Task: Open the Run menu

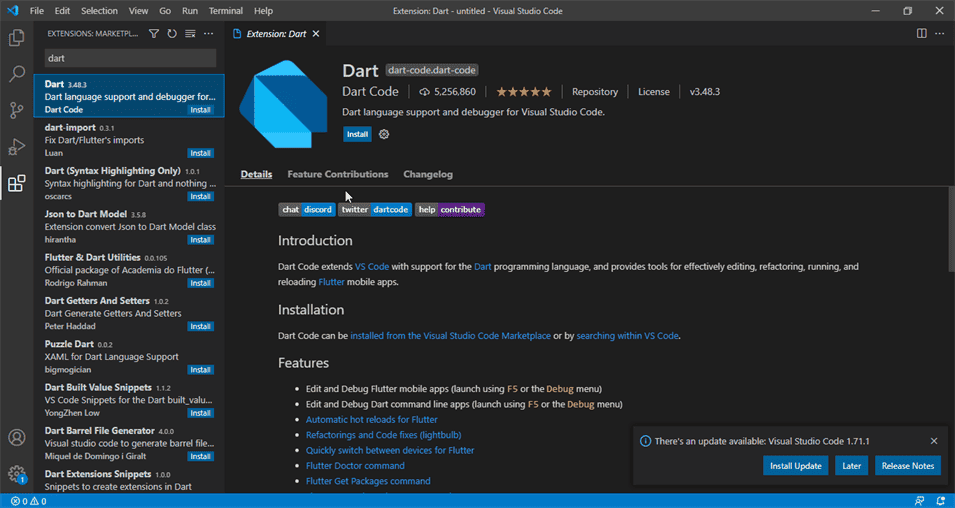Action: 190,11
